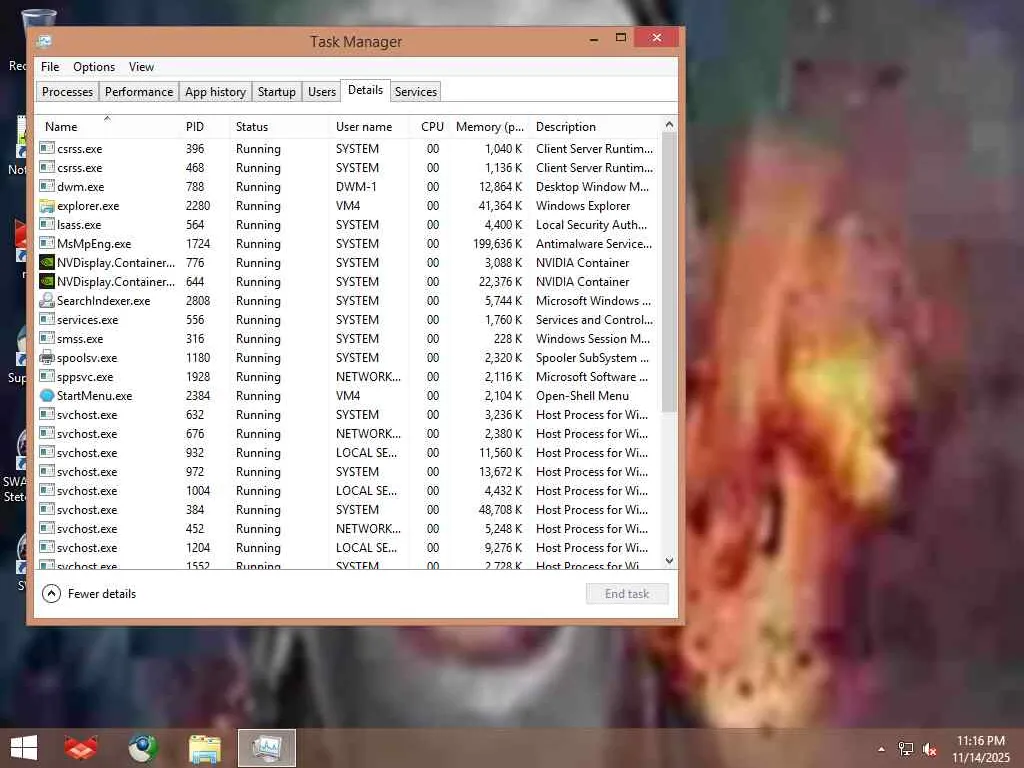Select svchost.exe row with PID 932

point(349,453)
